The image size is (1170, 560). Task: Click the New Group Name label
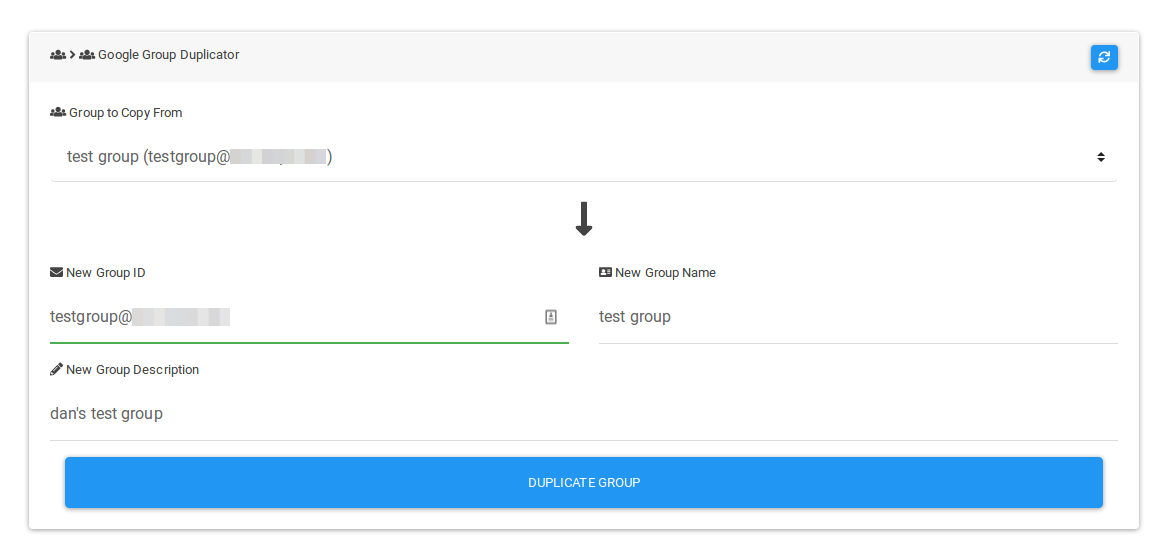665,273
